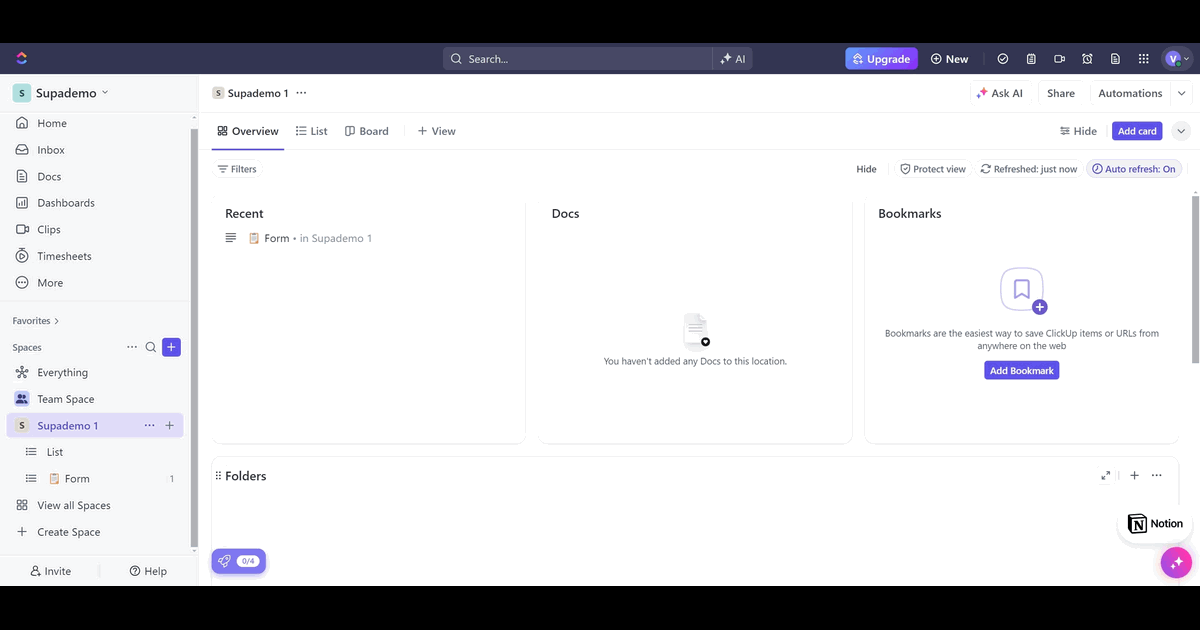Open the recent Form in Supademo 1
The image size is (1200, 630).
click(310, 238)
